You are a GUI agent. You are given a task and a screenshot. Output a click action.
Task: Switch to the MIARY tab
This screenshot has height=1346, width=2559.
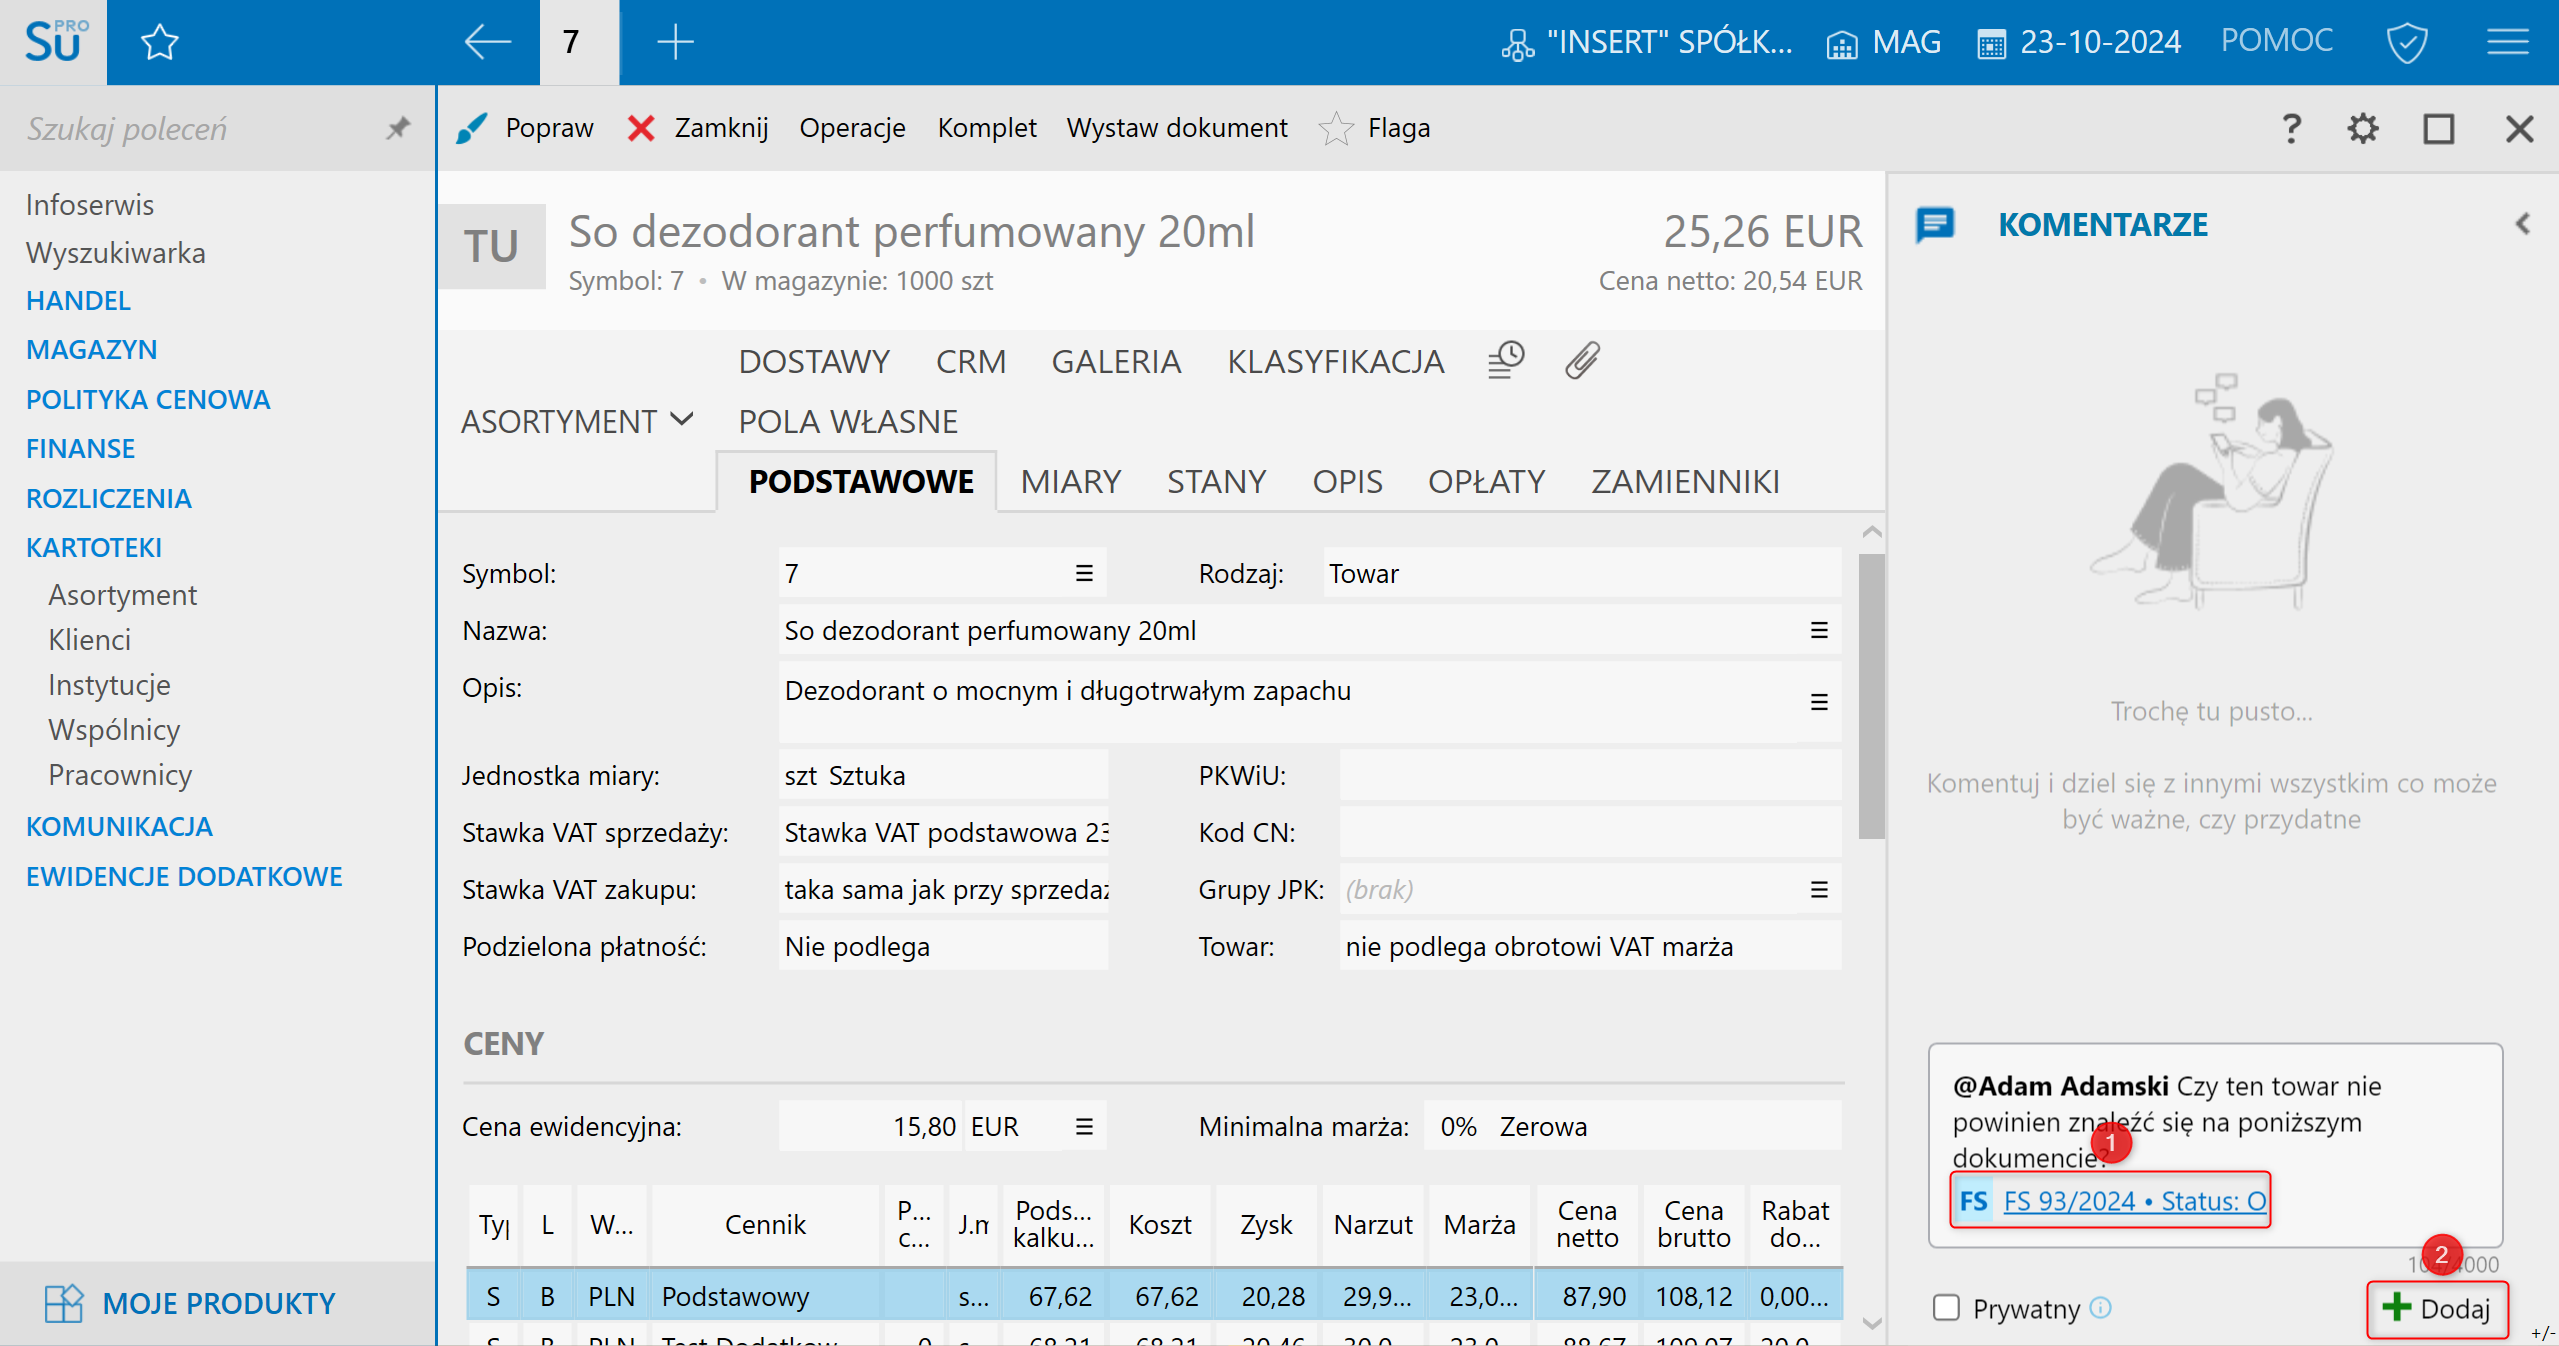click(x=1070, y=482)
